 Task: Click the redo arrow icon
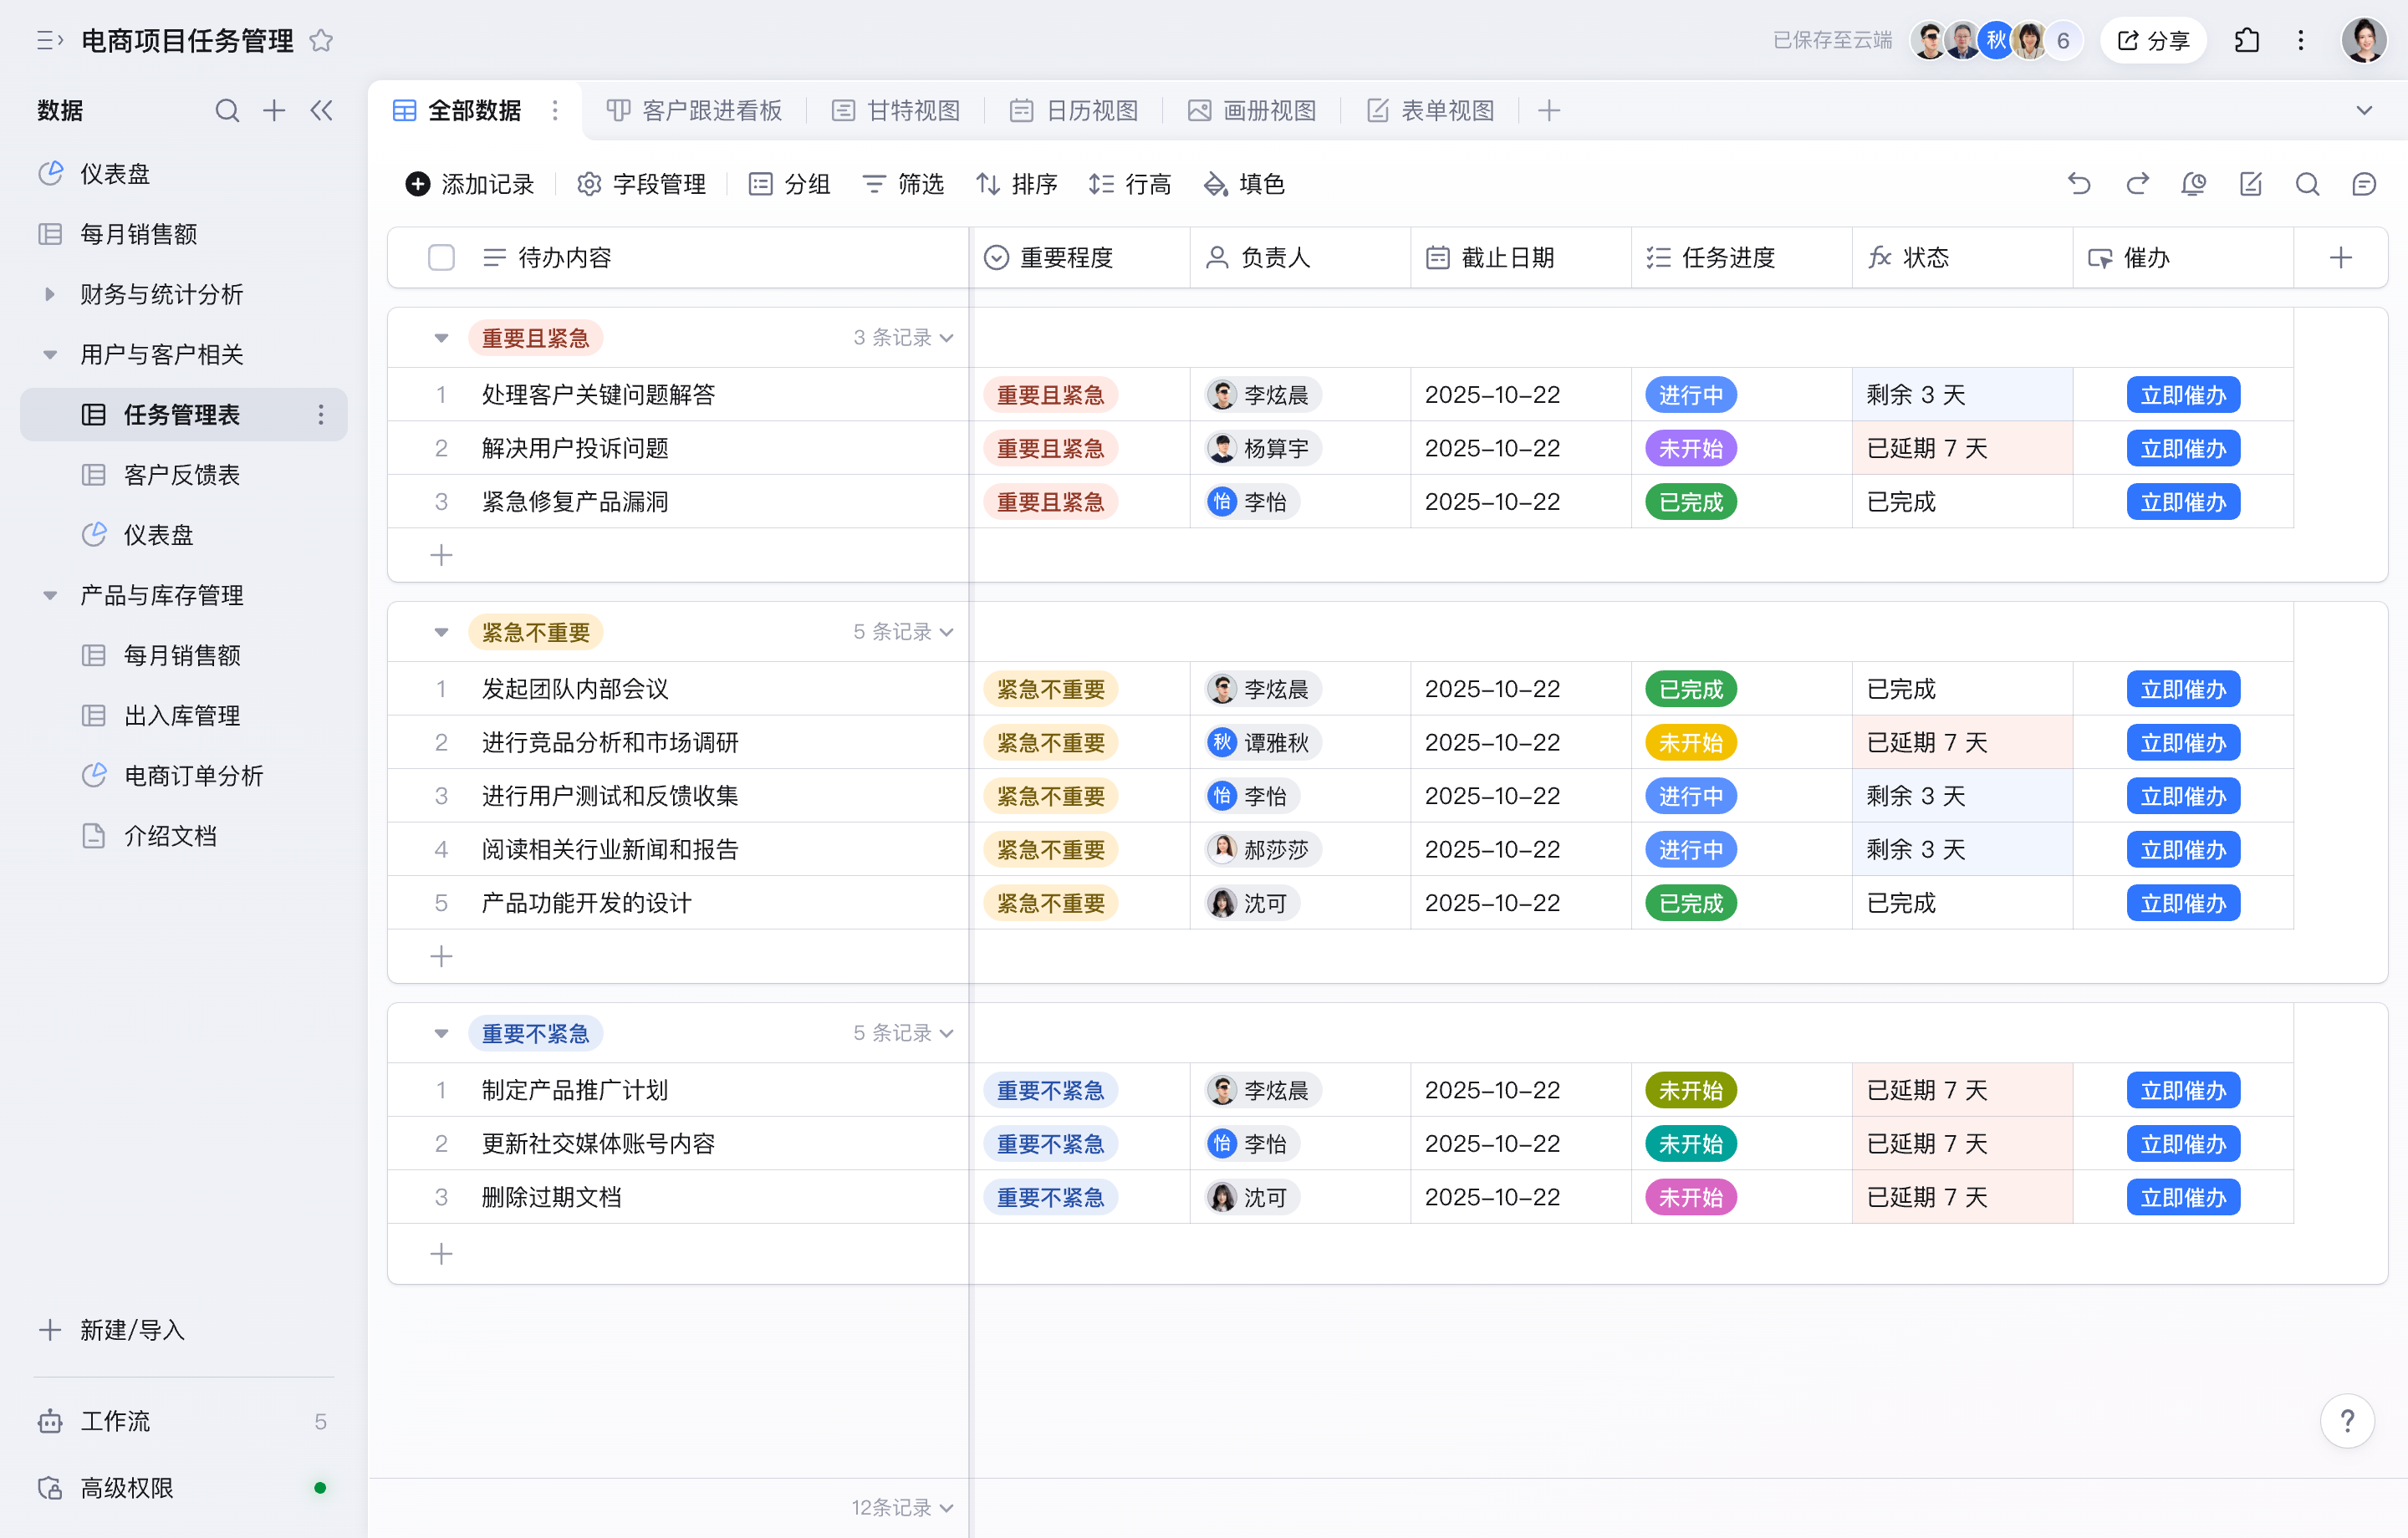coord(2137,184)
